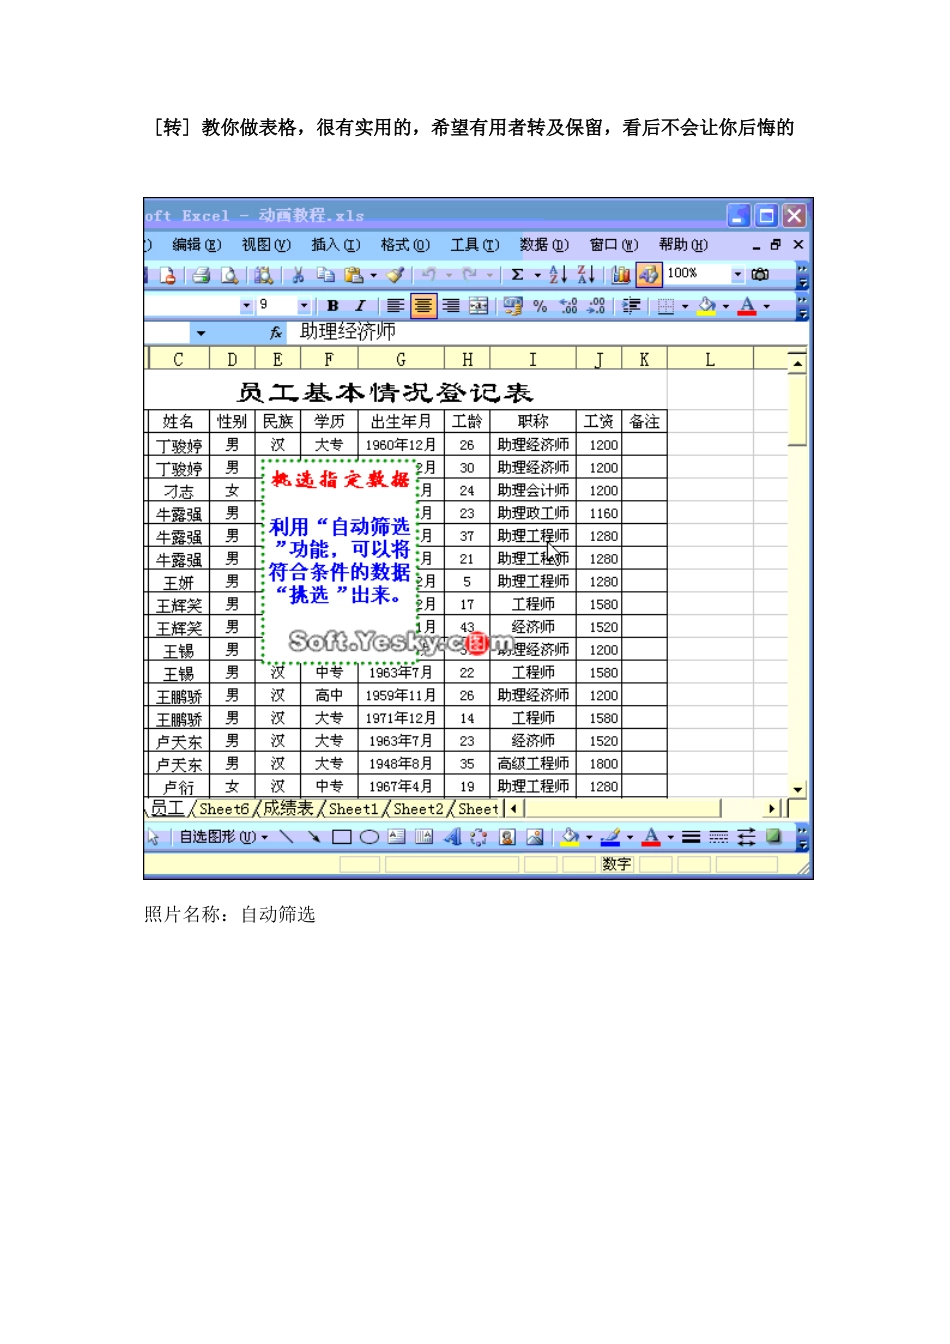Click the indent icon in formatting bar
Viewport: 950px width, 1344px height.
coord(631,306)
